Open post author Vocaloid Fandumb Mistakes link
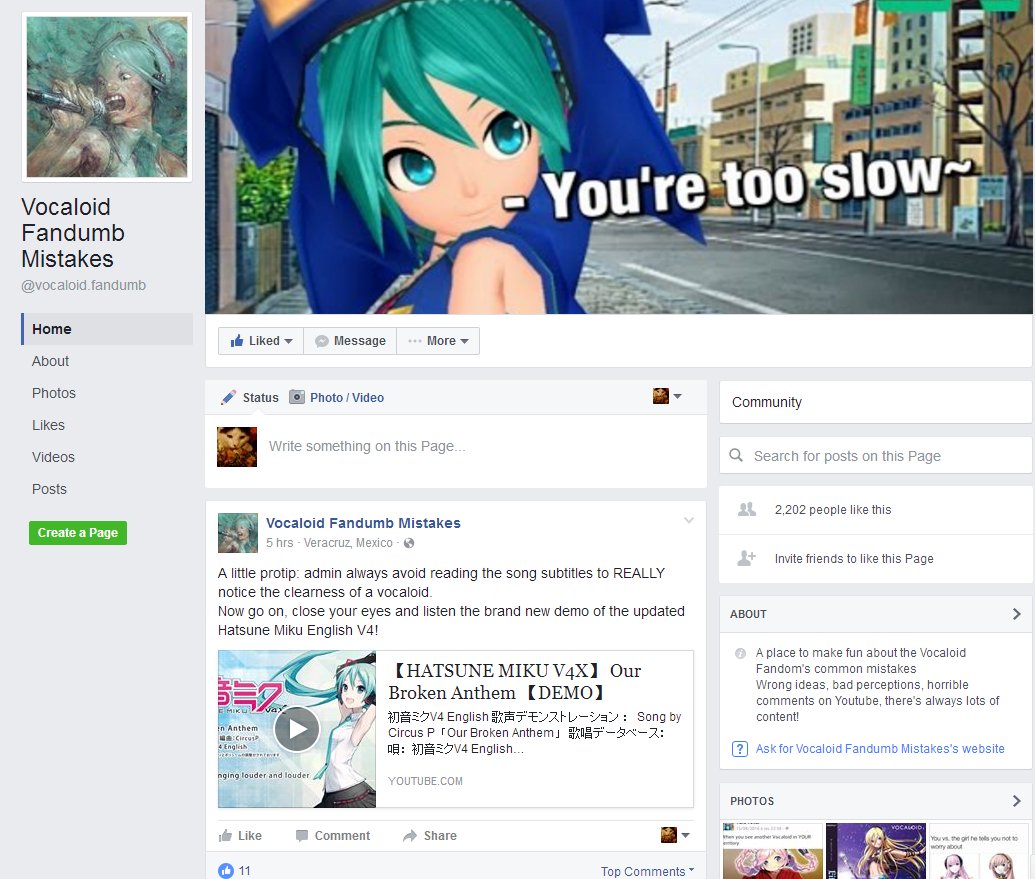The image size is (1035, 879). (363, 523)
